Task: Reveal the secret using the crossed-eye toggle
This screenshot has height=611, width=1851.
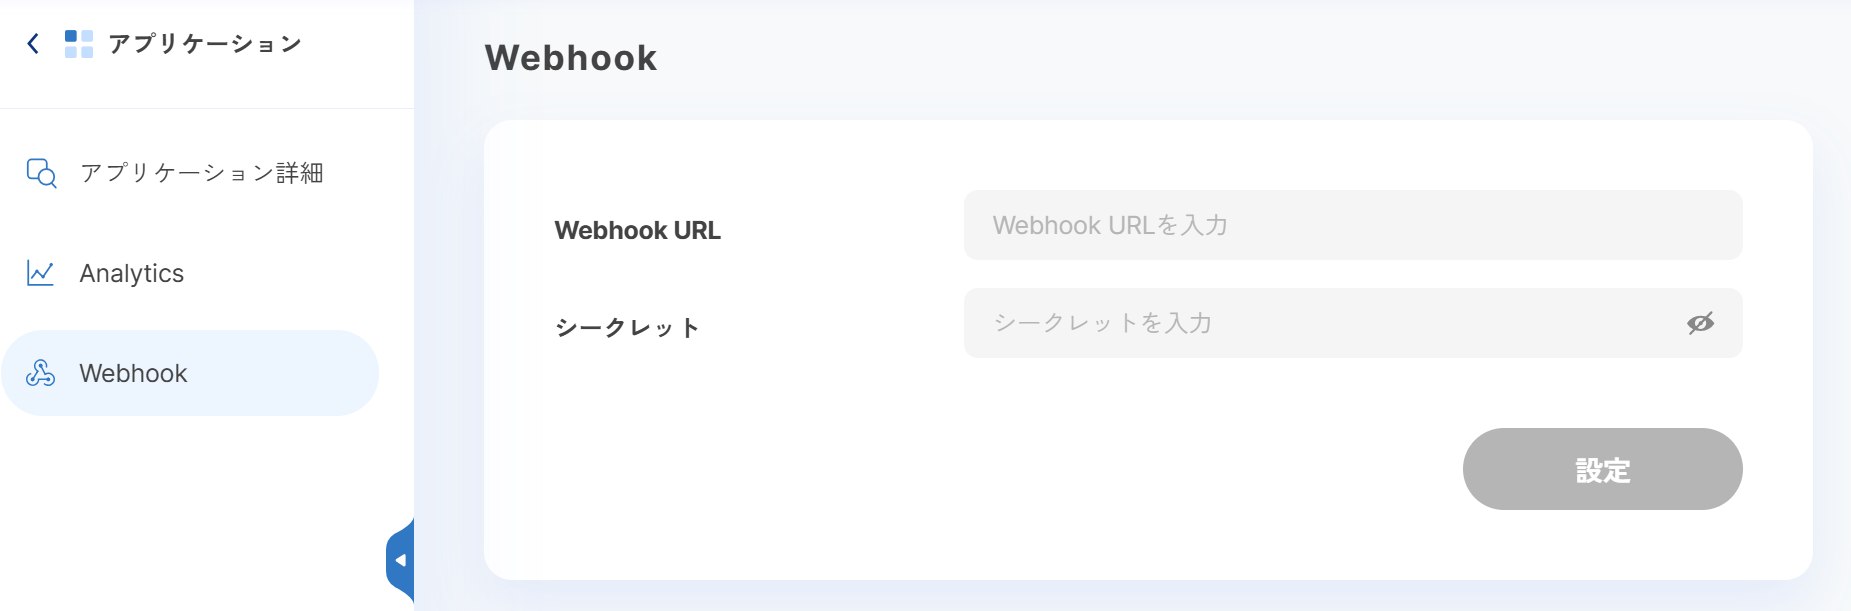Action: click(x=1702, y=322)
